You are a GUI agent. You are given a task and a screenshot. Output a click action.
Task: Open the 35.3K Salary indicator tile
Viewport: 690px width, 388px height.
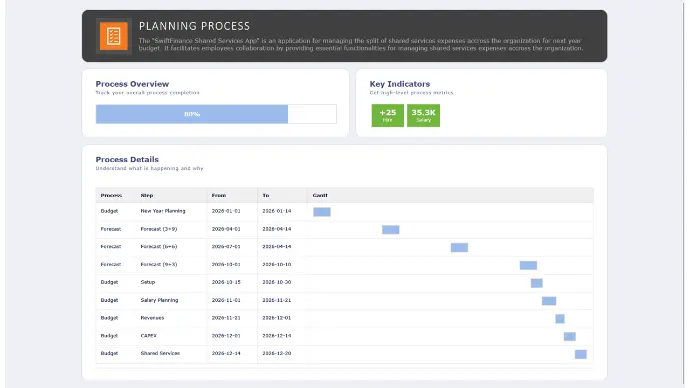tap(423, 115)
